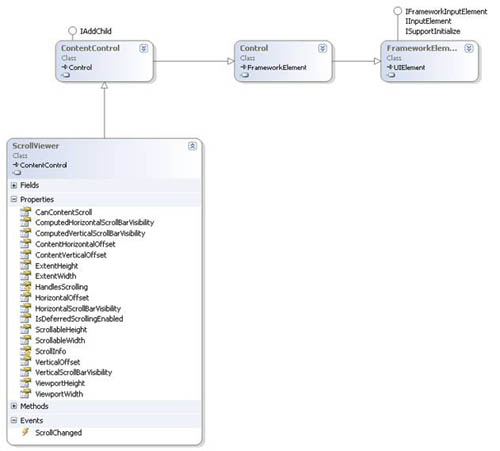Collapse the ScrollViewer class box chevron
This screenshot has height=451, width=500.
click(192, 146)
